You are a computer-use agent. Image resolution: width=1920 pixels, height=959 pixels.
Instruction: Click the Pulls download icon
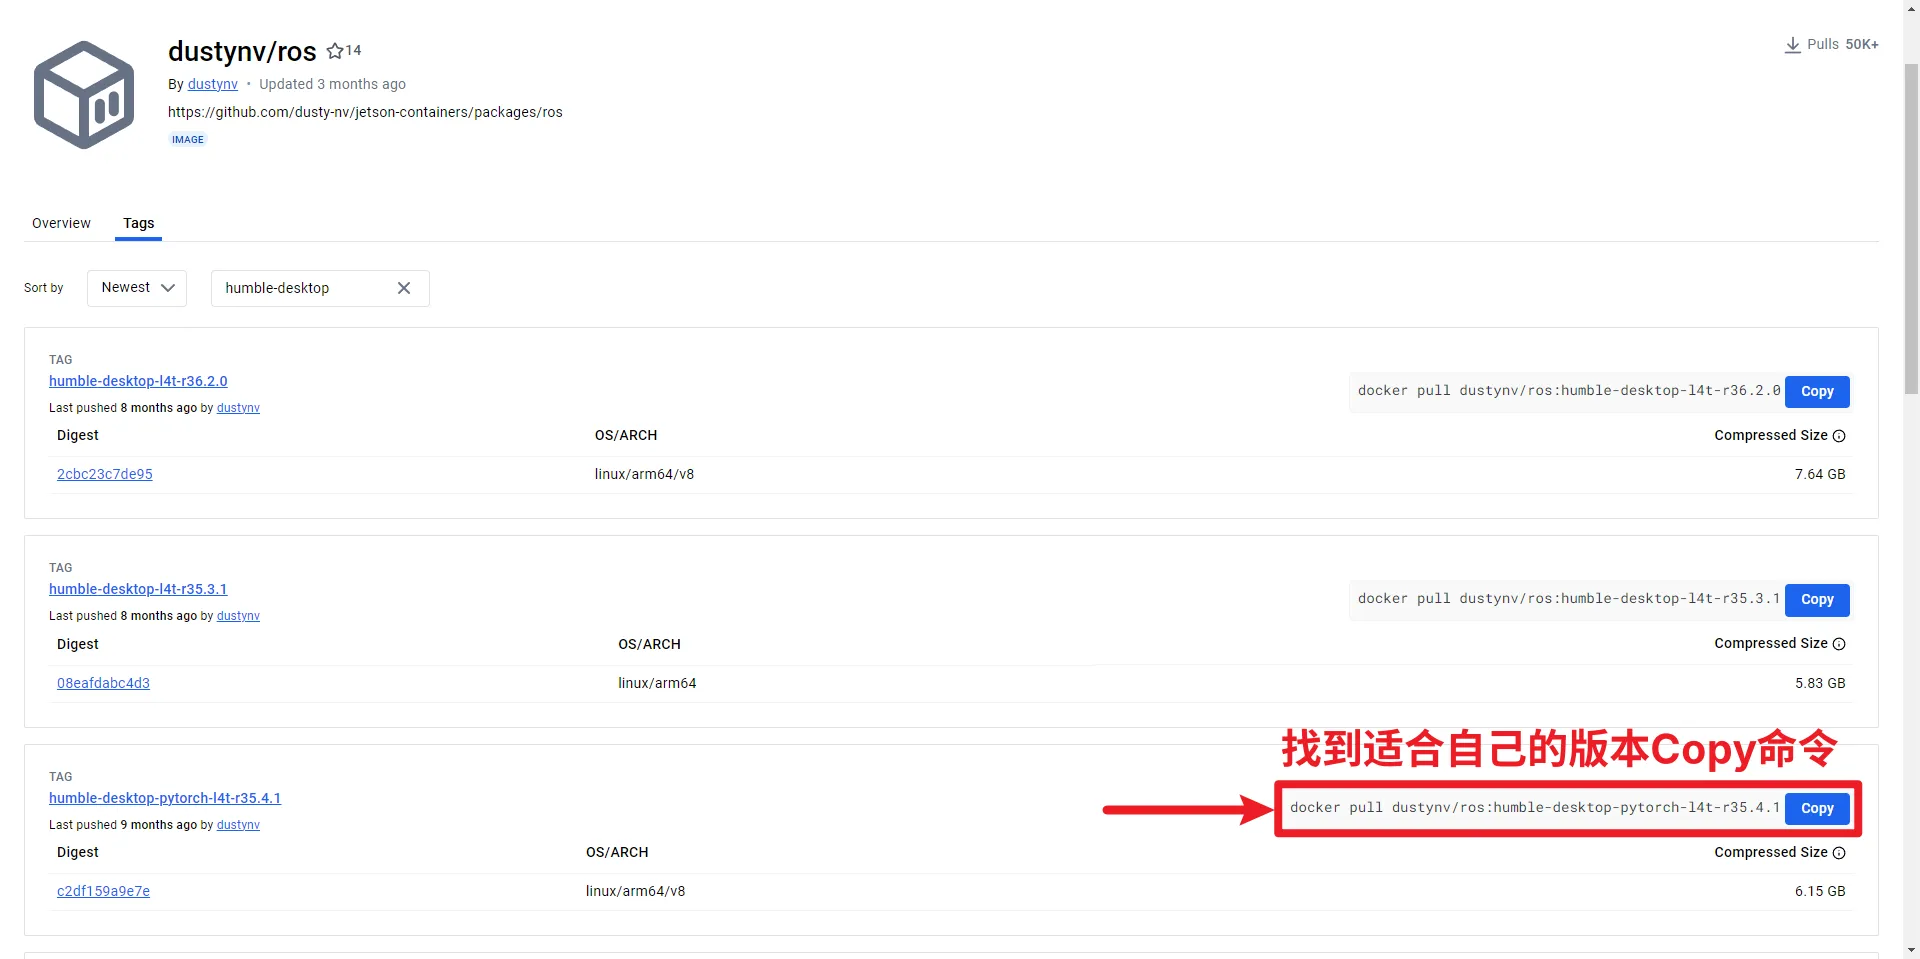[1792, 45]
